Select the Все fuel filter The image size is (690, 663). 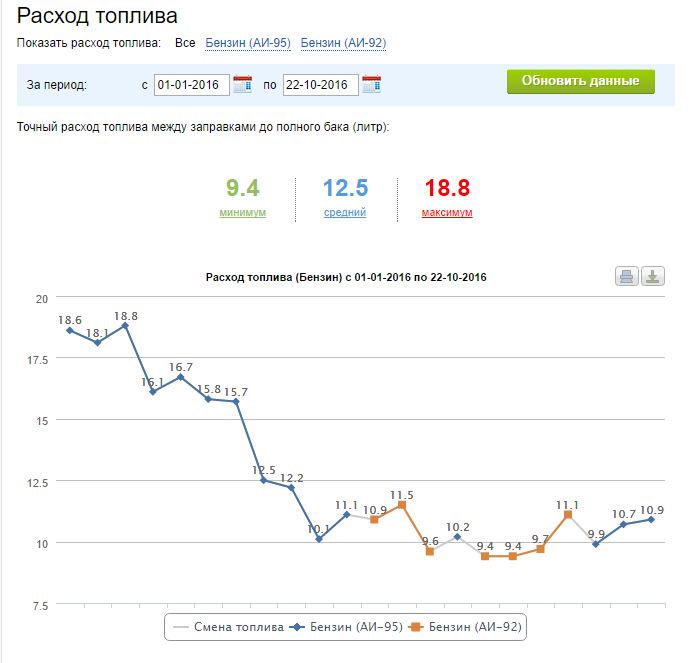pyautogui.click(x=185, y=43)
